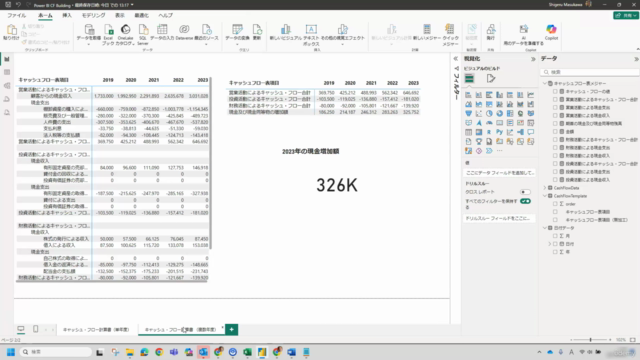Expand the フィルター pane
This screenshot has width=640, height=360.
coord(456,59)
